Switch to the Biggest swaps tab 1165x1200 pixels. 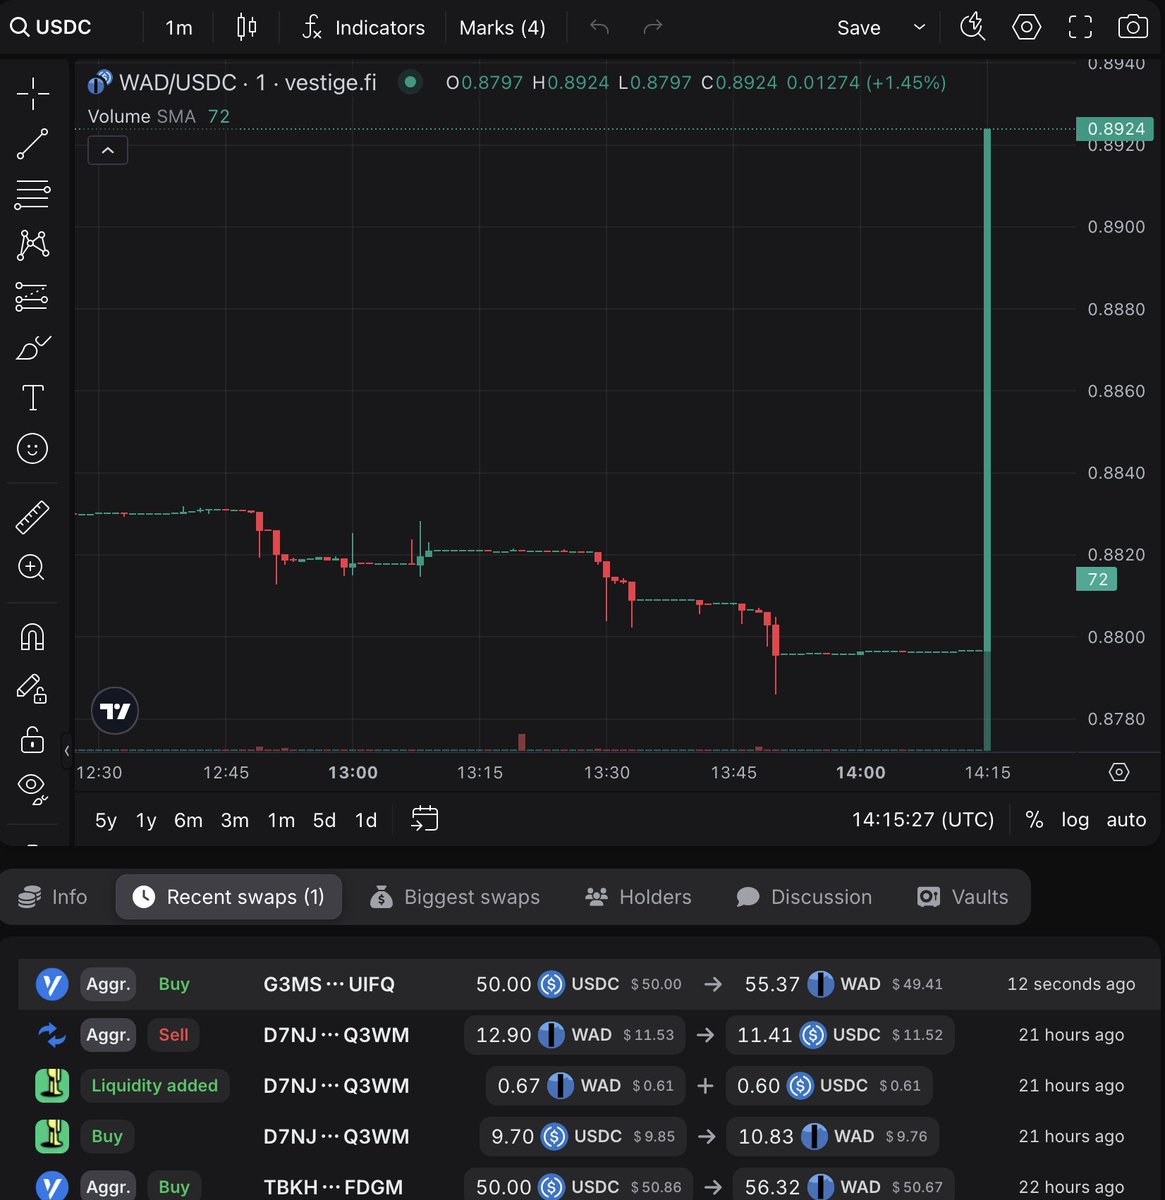[x=455, y=897]
